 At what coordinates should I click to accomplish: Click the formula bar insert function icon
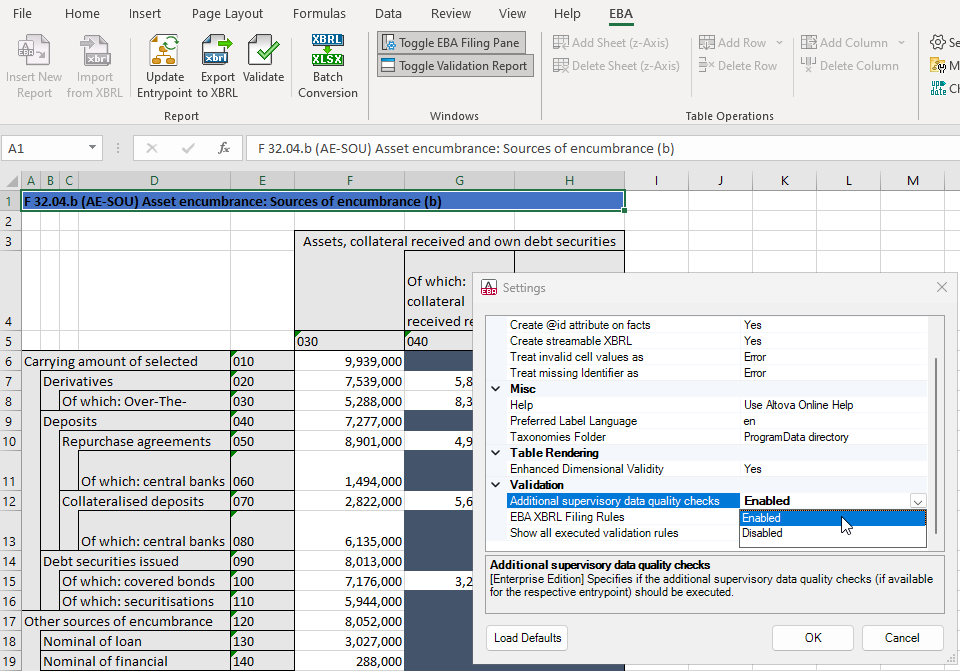[223, 148]
